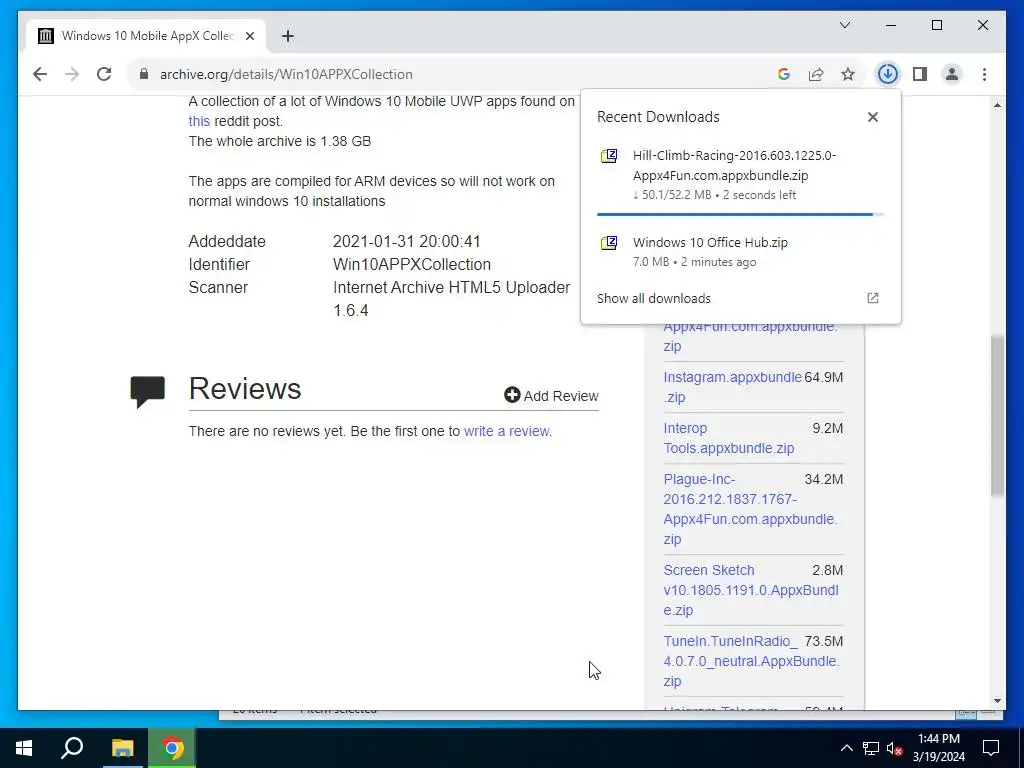This screenshot has width=1024, height=768.
Task: Bookmark this tab with the star icon
Action: 848,74
